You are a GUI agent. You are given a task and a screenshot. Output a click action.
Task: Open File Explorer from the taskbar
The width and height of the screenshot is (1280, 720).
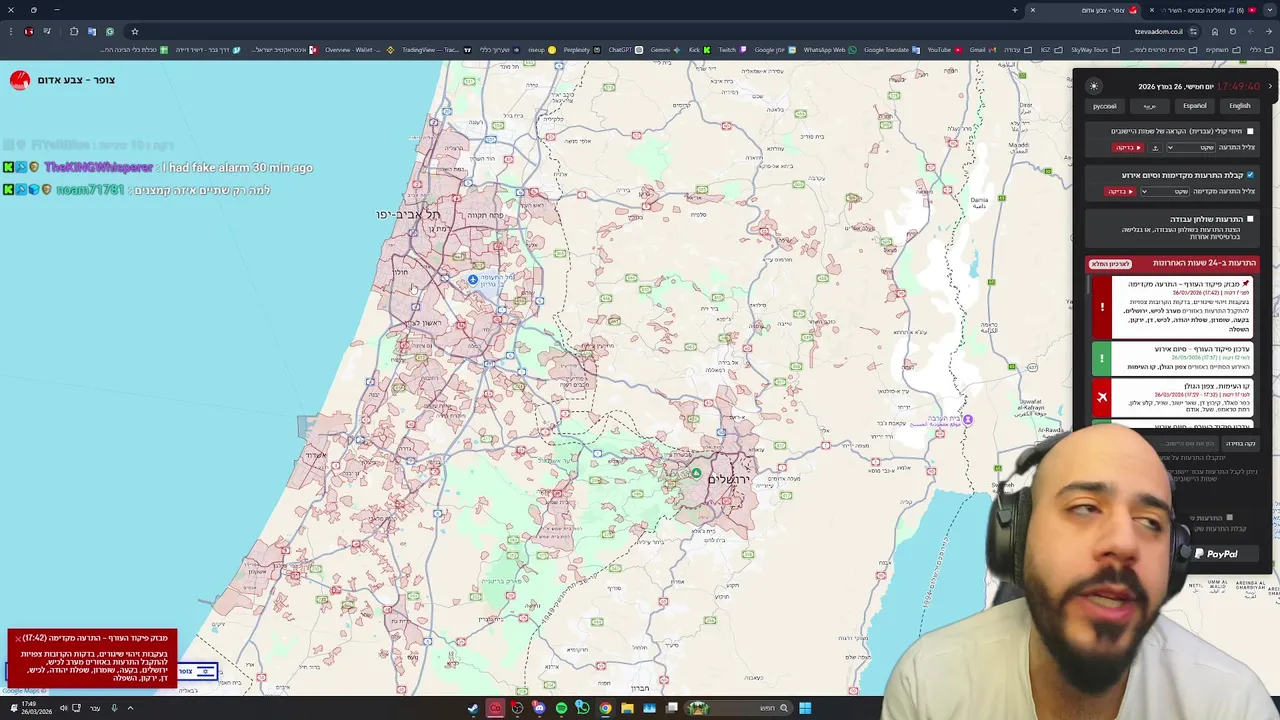pyautogui.click(x=627, y=708)
